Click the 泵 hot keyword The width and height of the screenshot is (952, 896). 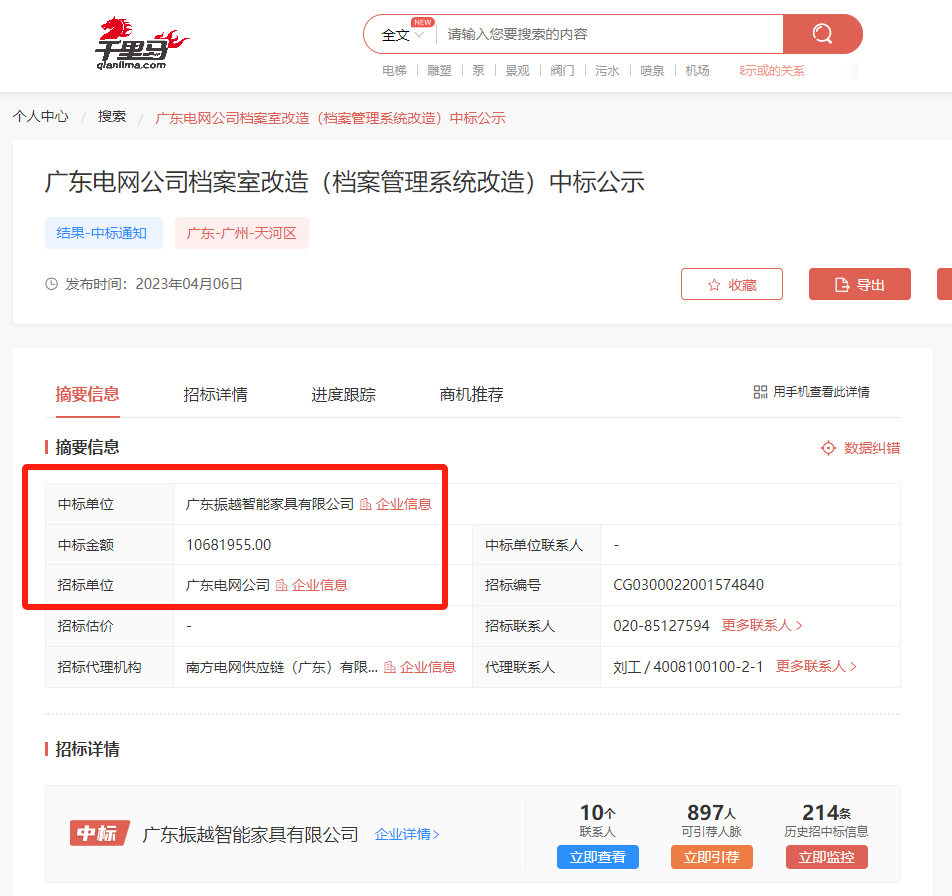click(x=478, y=70)
